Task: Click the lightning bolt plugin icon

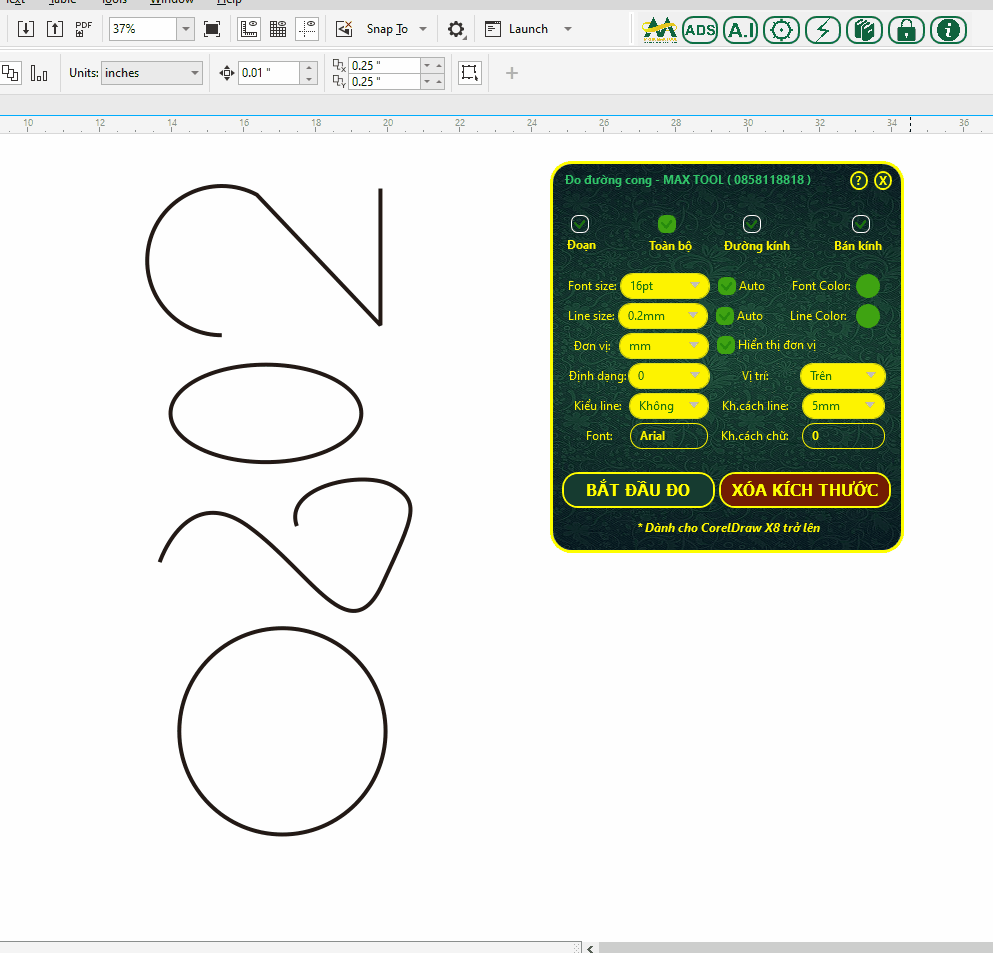Action: click(x=823, y=30)
